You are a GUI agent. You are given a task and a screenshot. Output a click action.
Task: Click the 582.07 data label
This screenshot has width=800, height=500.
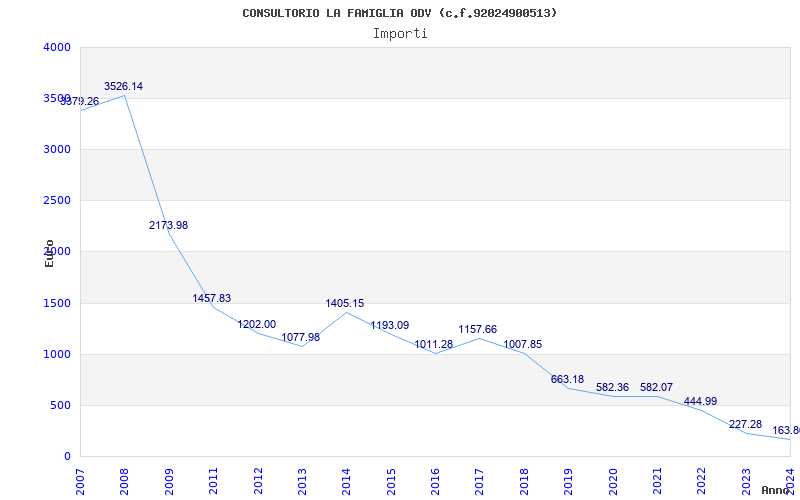click(657, 388)
